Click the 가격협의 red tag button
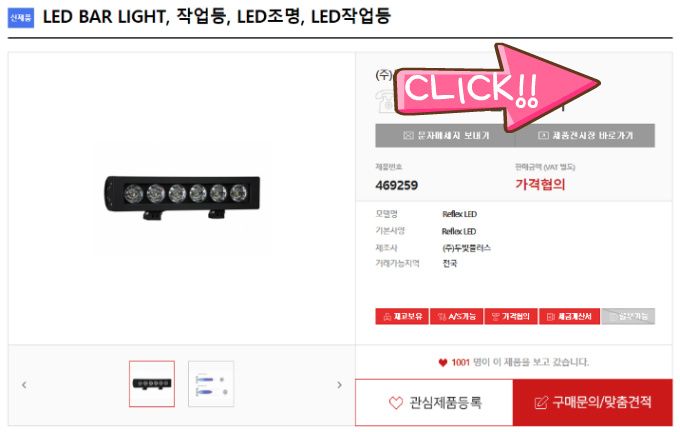The height and width of the screenshot is (432, 680). tap(511, 317)
